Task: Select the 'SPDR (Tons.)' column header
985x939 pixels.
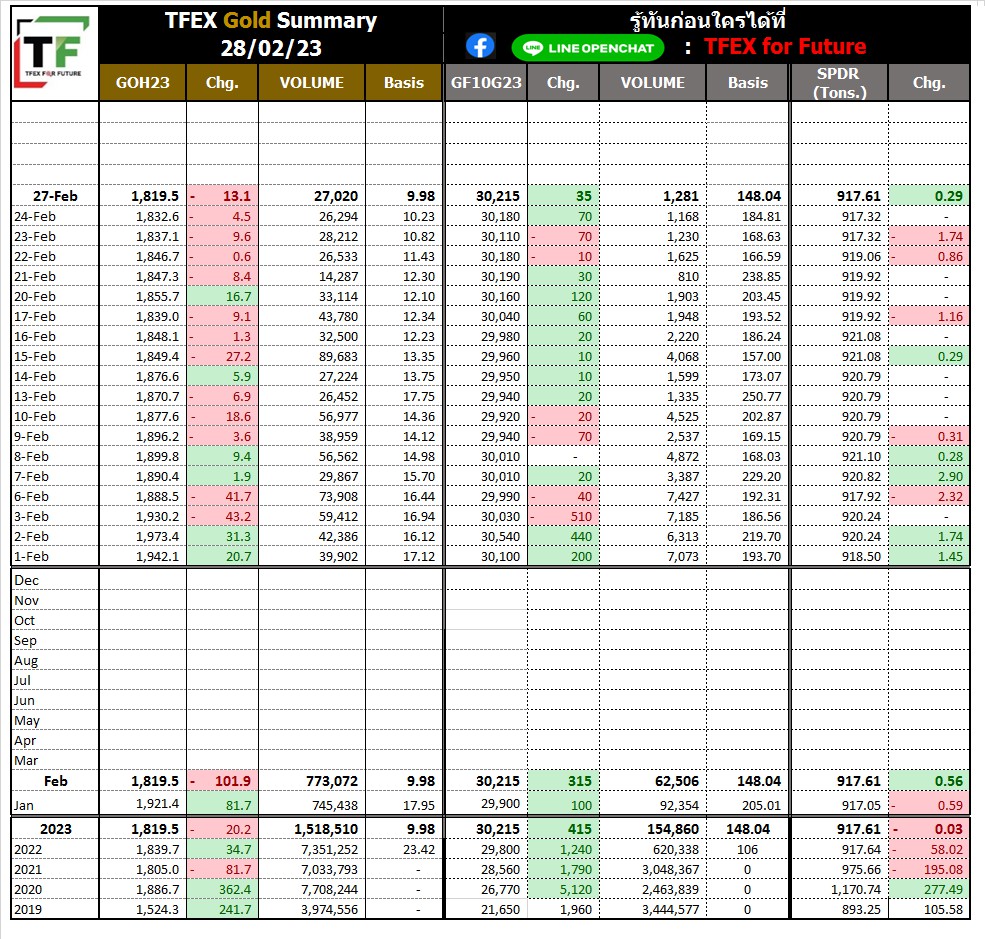Action: coord(839,82)
